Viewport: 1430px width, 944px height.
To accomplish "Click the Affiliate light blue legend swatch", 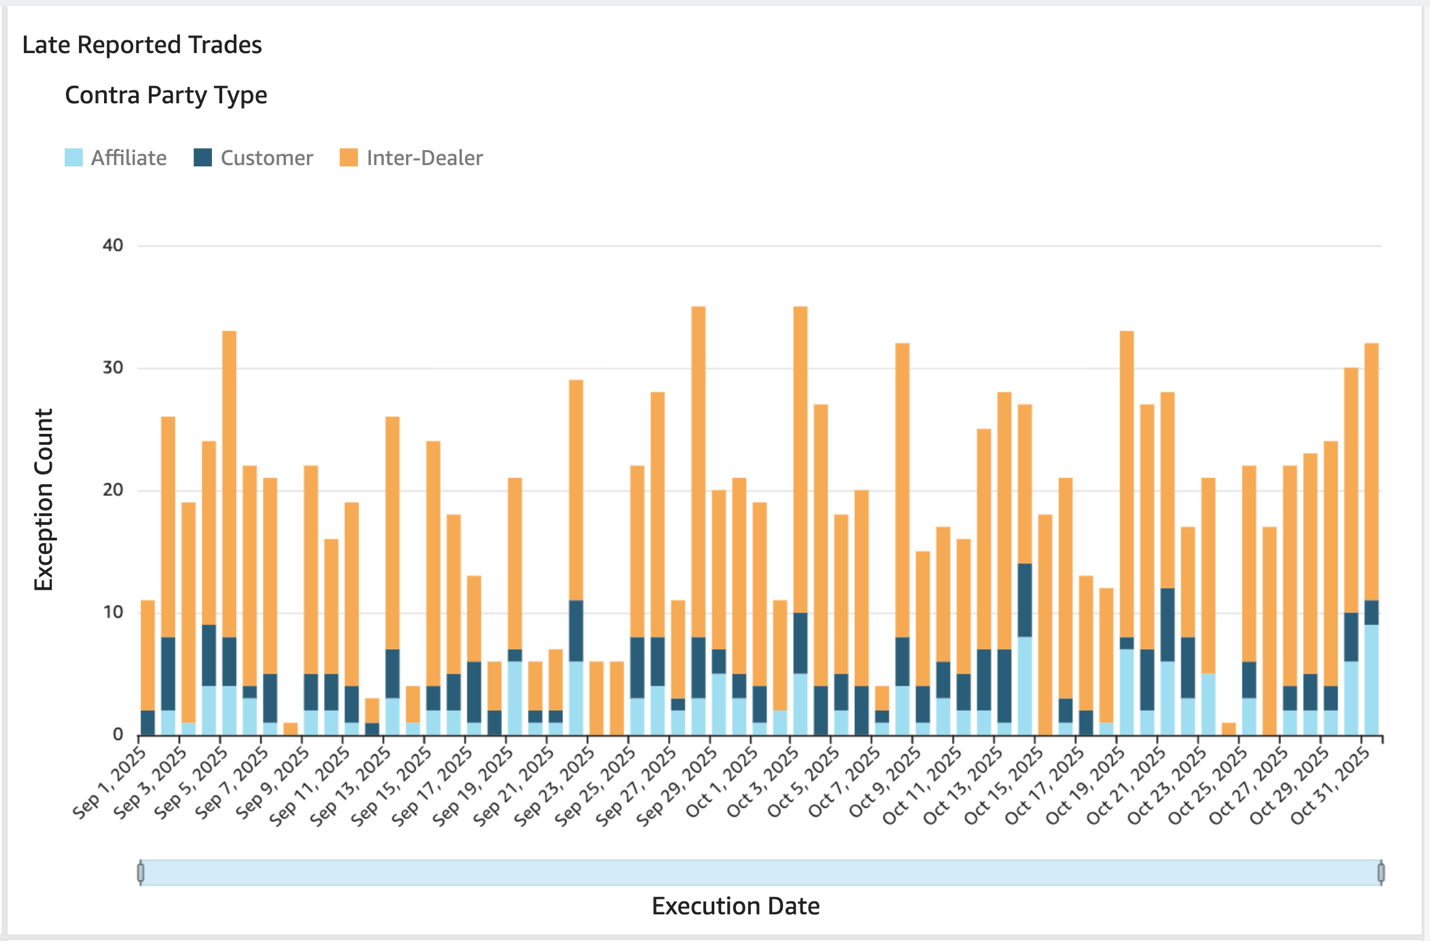I will pos(74,158).
